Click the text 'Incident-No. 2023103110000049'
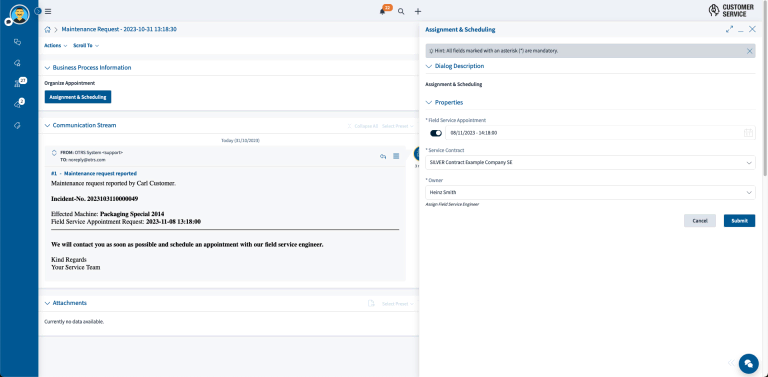 [95, 199]
